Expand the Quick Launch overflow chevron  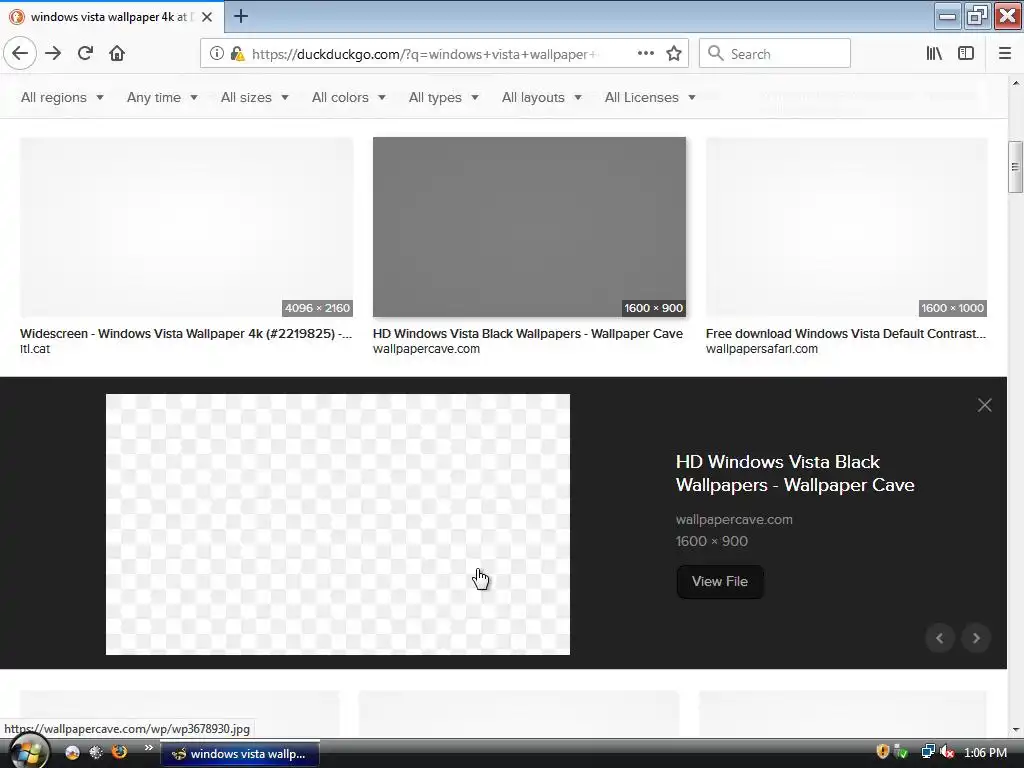point(149,748)
